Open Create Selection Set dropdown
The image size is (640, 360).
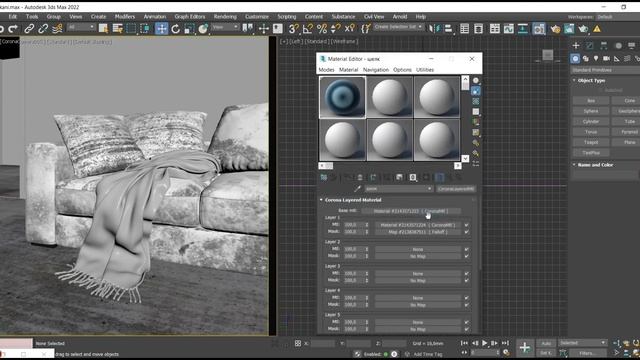(x=398, y=27)
